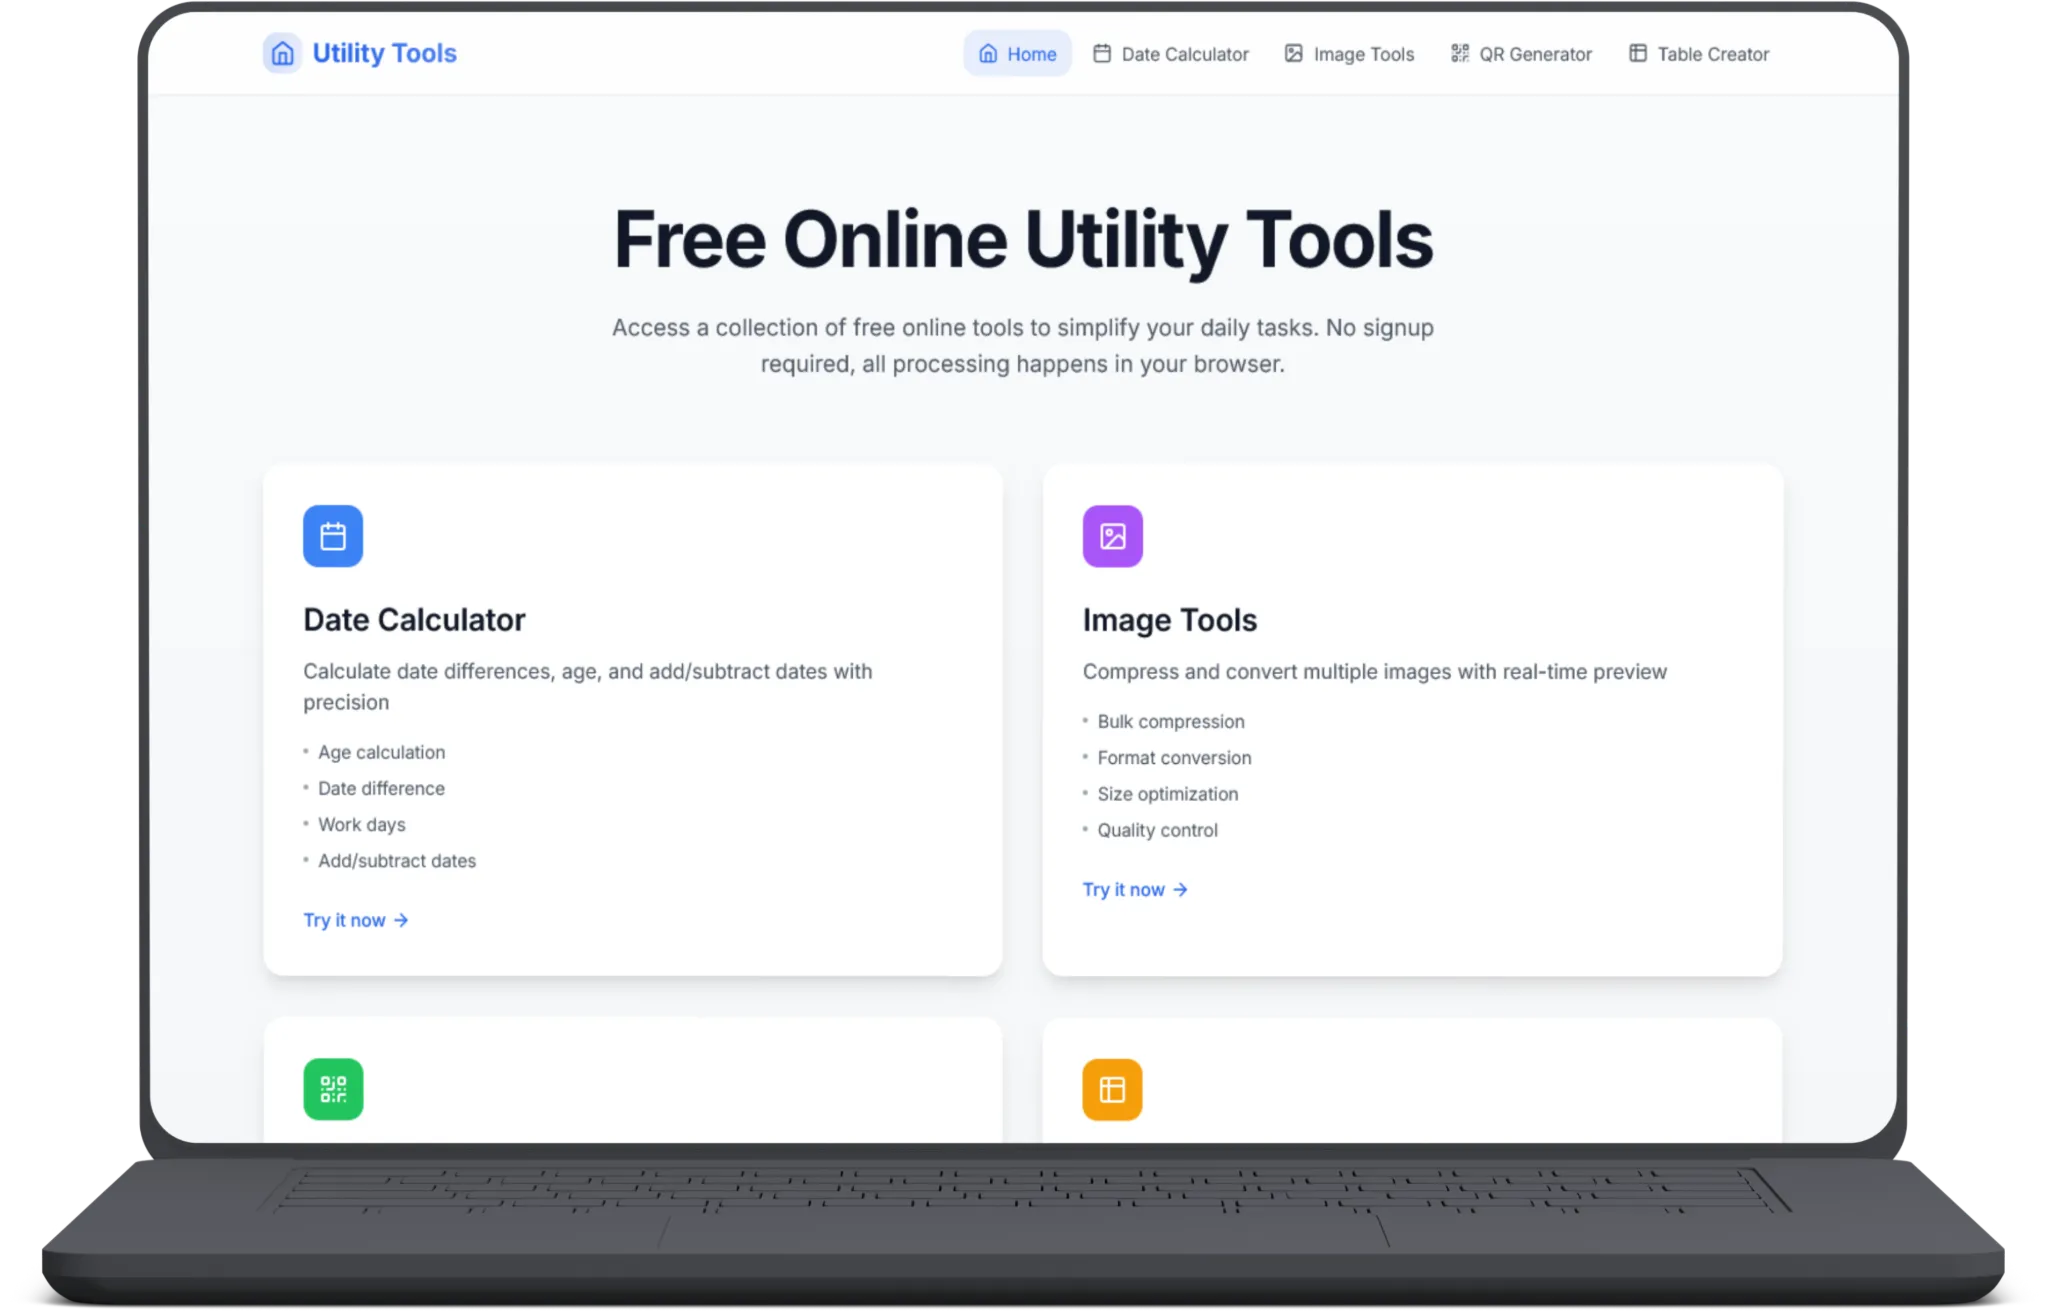Viewport: 2048px width, 1312px height.
Task: Click the Utility Tools home logo icon
Action: tap(282, 53)
